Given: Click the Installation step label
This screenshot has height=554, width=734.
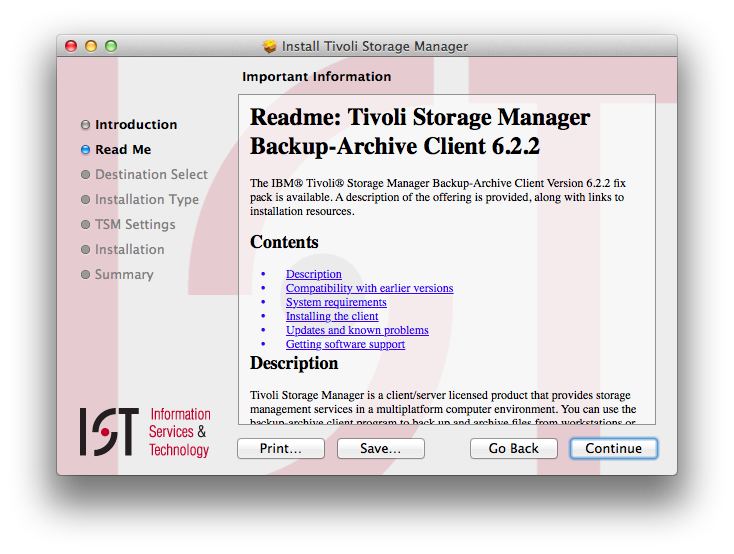Looking at the screenshot, I should point(130,249).
